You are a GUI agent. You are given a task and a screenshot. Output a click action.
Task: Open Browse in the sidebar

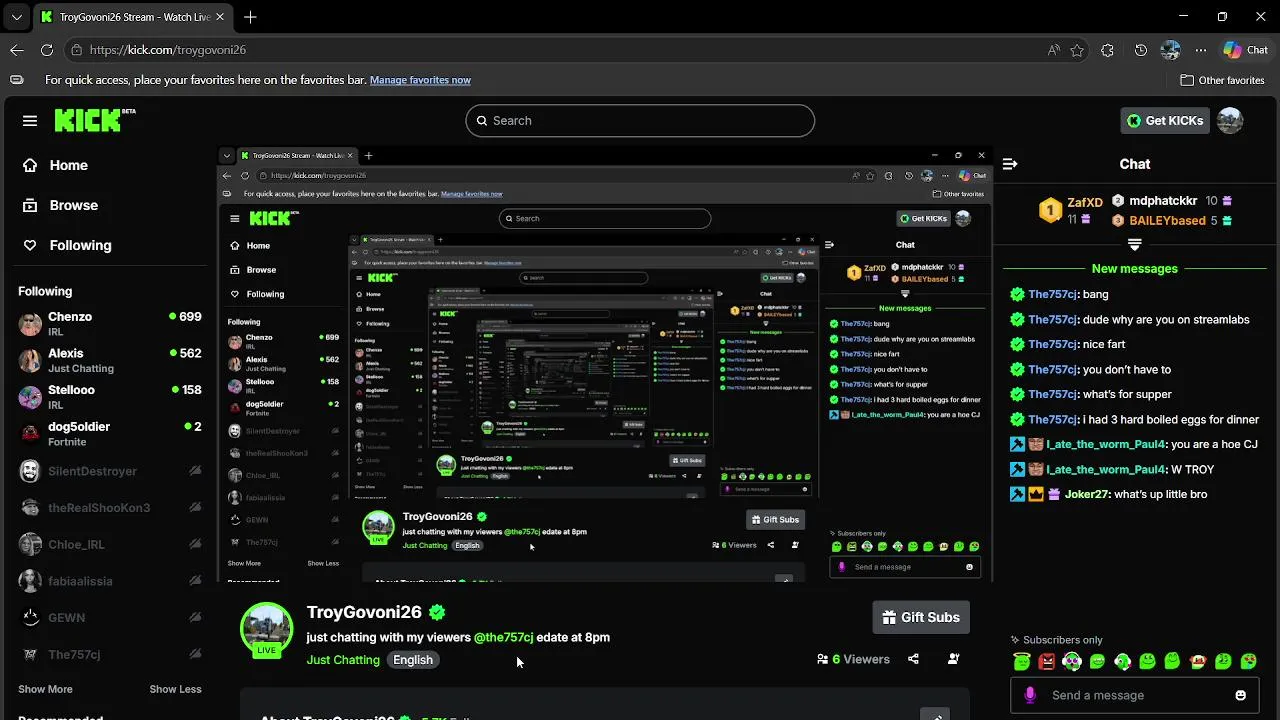(60, 205)
